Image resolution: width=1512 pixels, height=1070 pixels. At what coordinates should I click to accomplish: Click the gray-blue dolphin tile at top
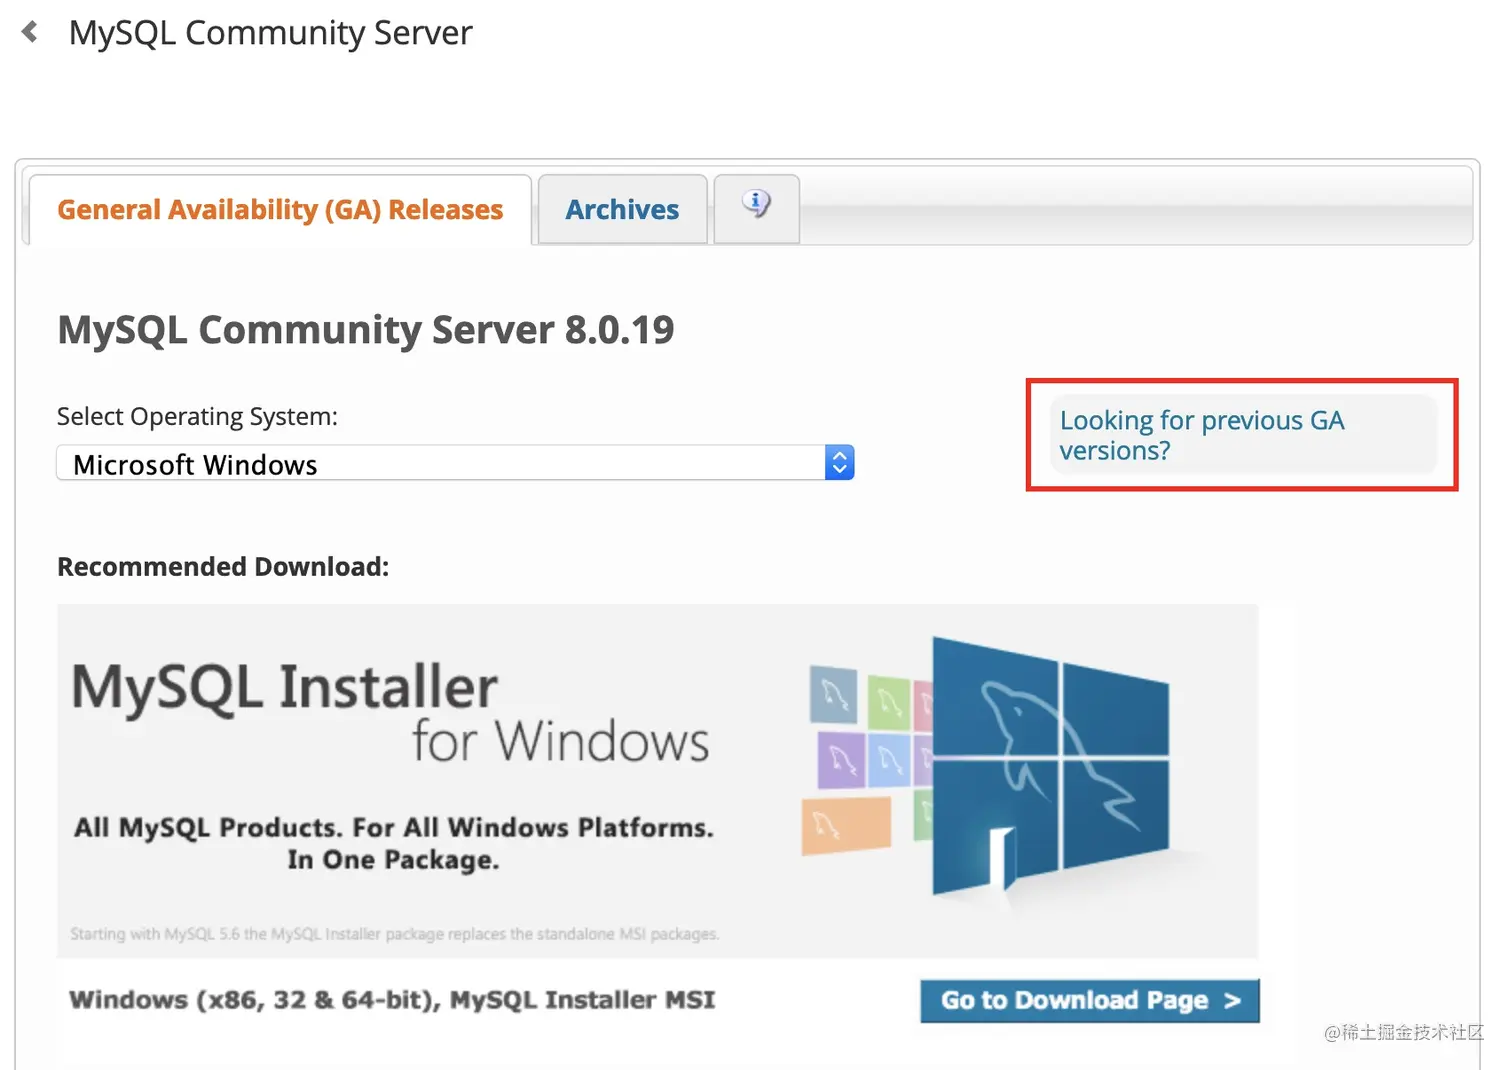tap(833, 694)
